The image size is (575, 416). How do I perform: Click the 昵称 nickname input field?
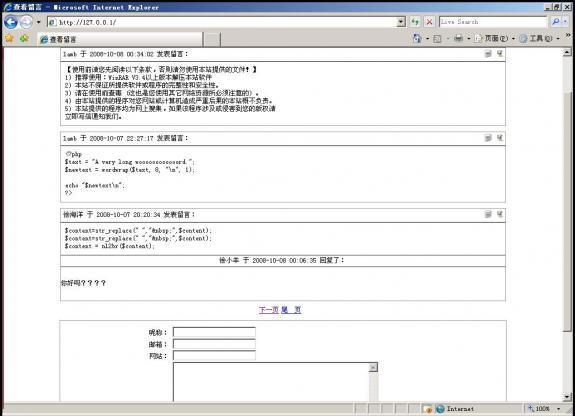point(214,332)
